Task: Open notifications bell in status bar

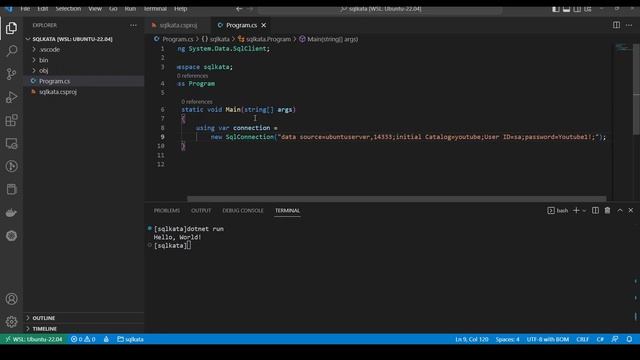Action: [629, 339]
